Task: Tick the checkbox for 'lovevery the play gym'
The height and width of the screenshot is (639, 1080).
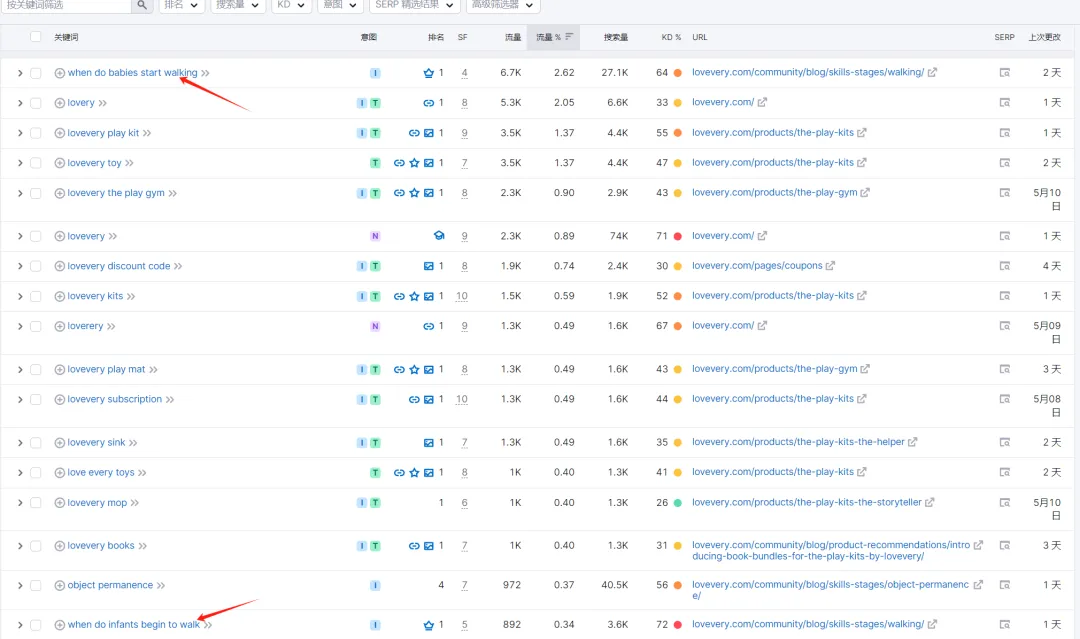Action: tap(35, 193)
